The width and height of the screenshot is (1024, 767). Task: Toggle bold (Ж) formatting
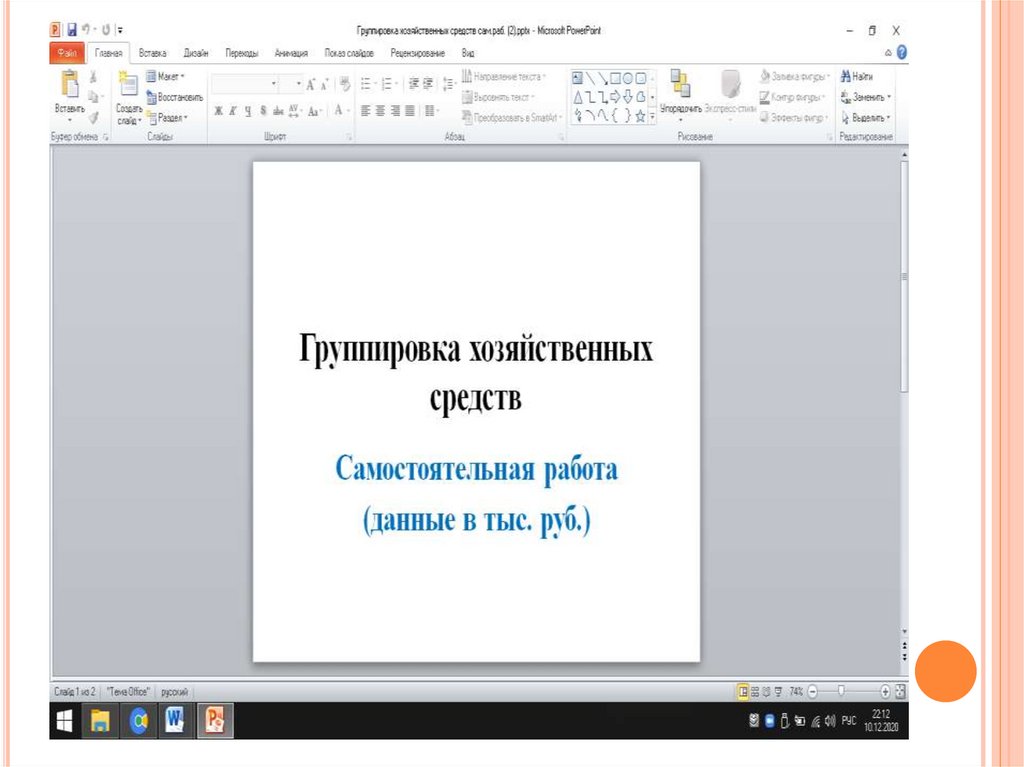coord(218,112)
